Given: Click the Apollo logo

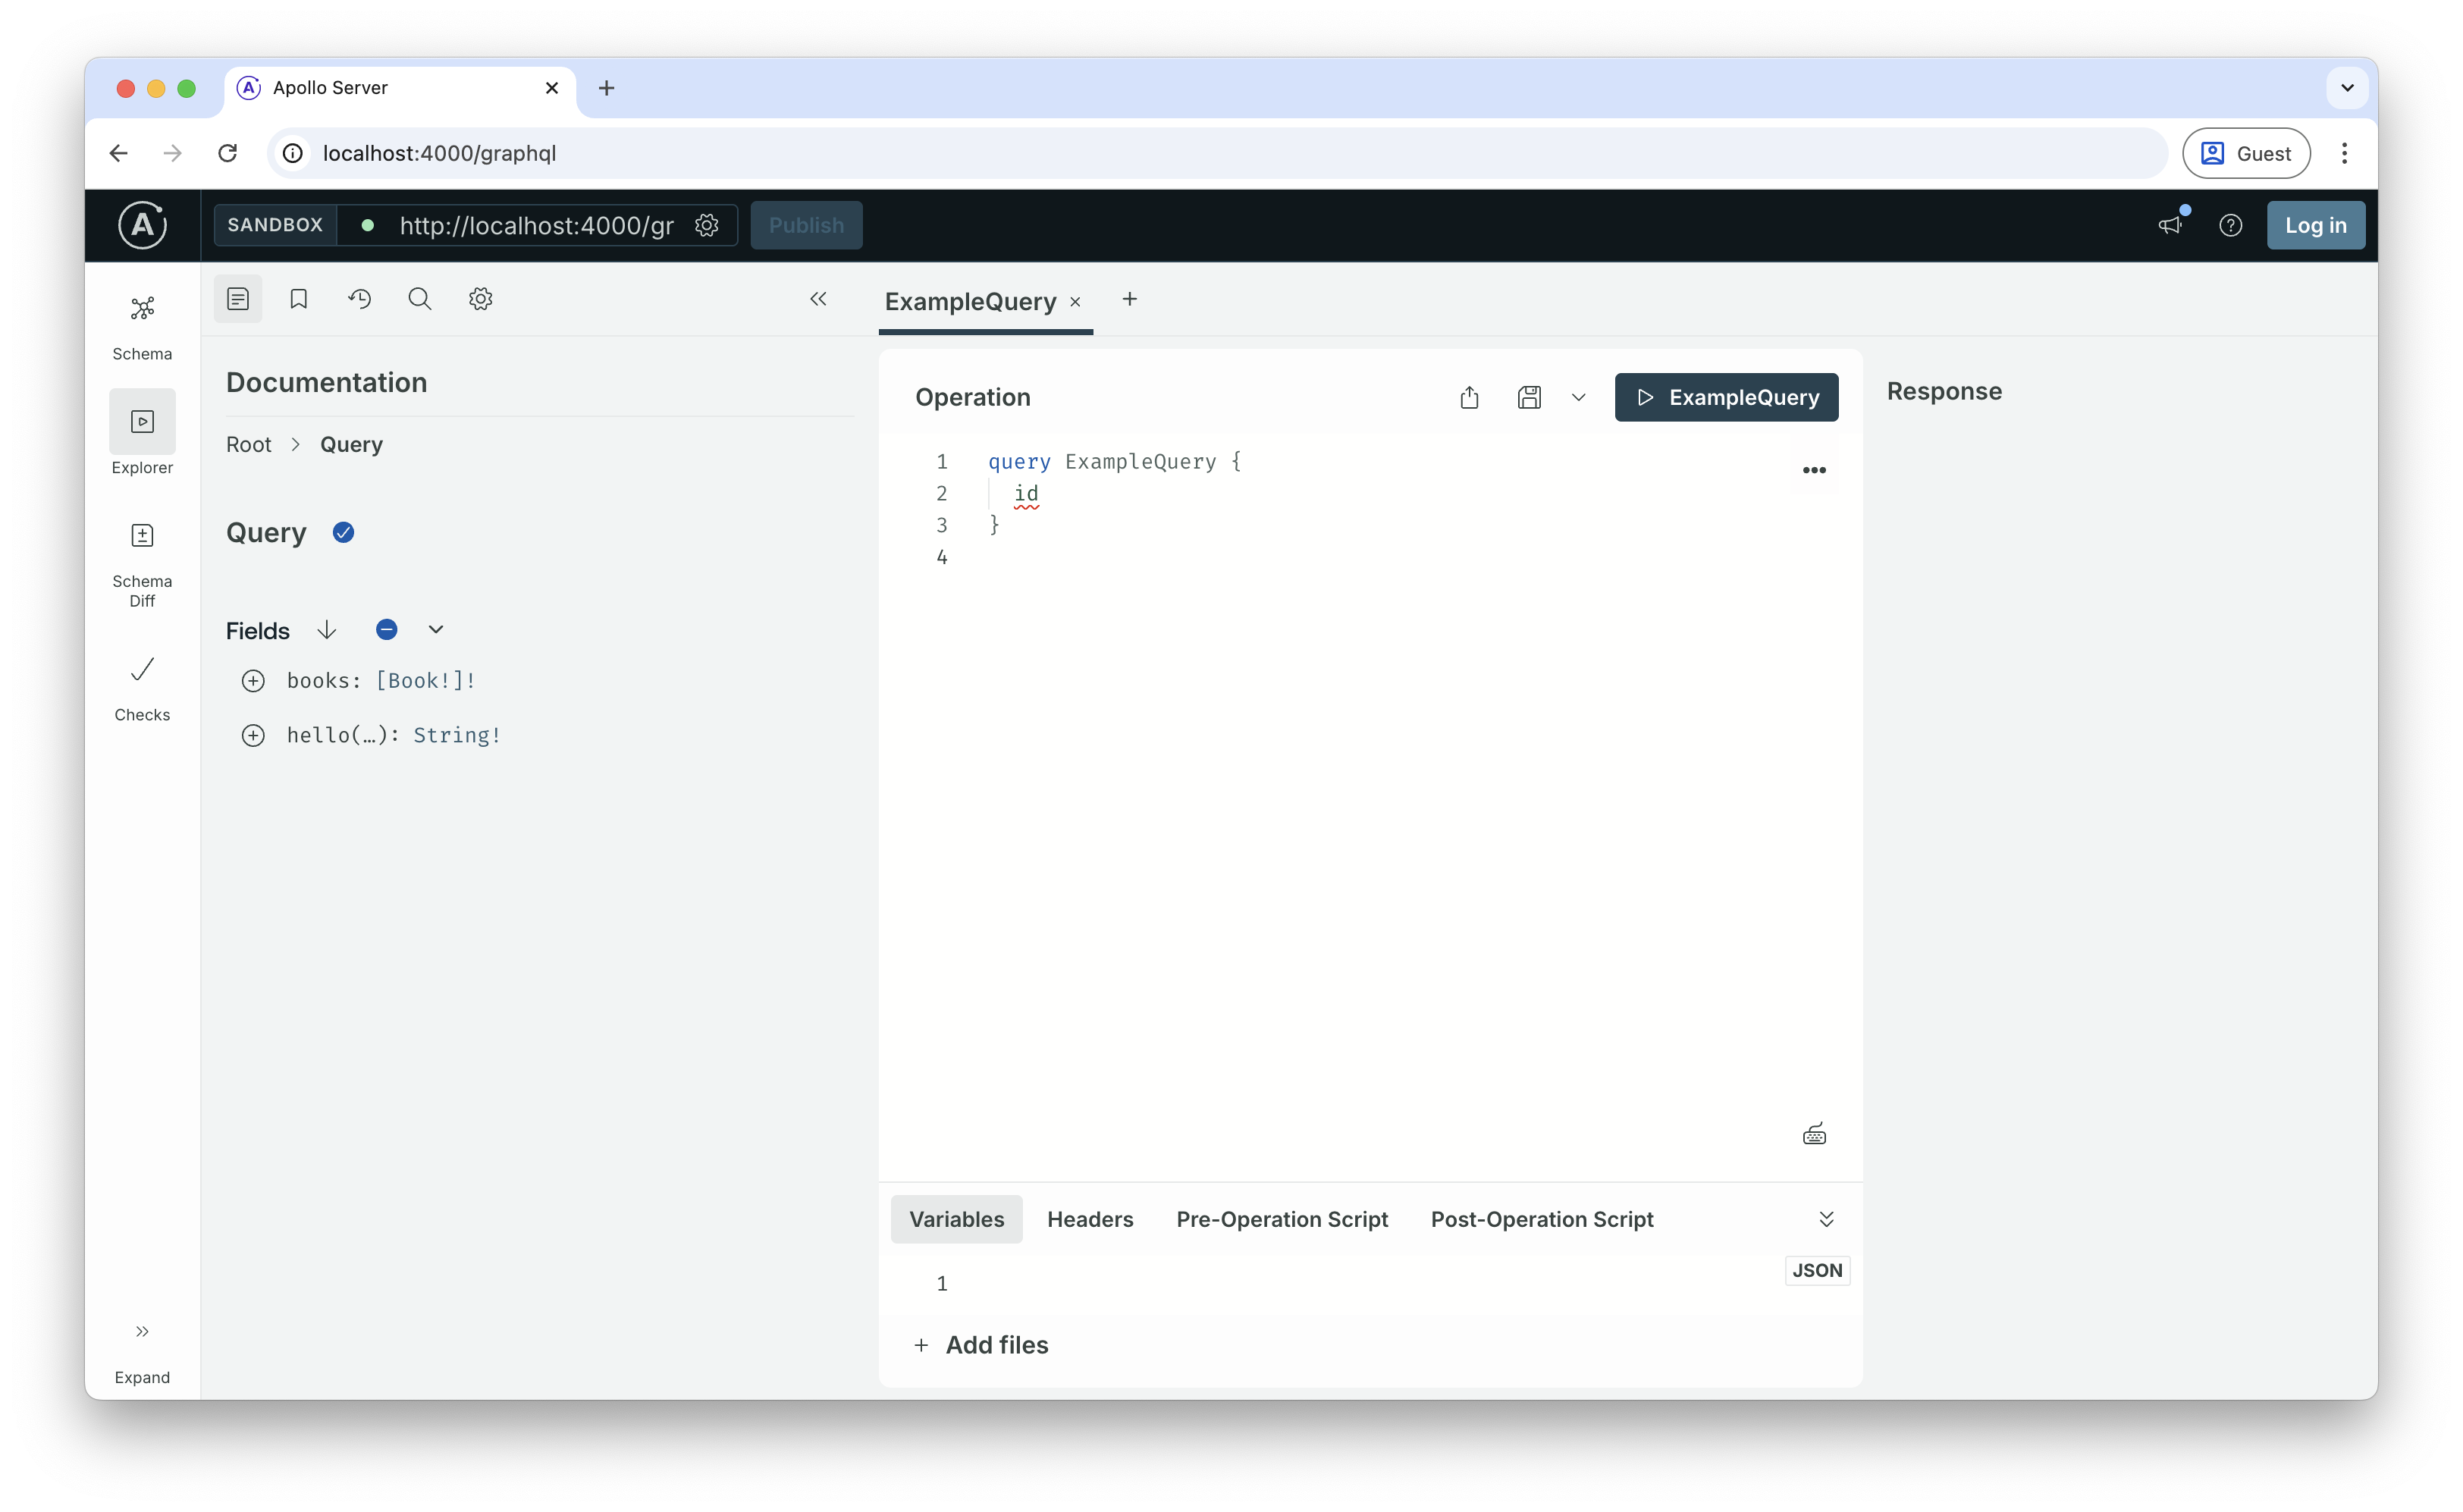Looking at the screenshot, I should (142, 225).
